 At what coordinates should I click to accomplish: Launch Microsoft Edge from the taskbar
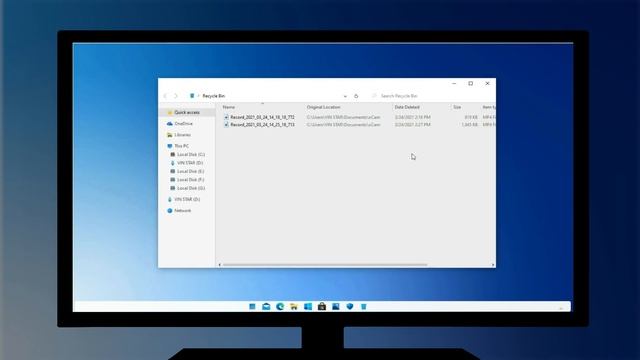coord(280,307)
